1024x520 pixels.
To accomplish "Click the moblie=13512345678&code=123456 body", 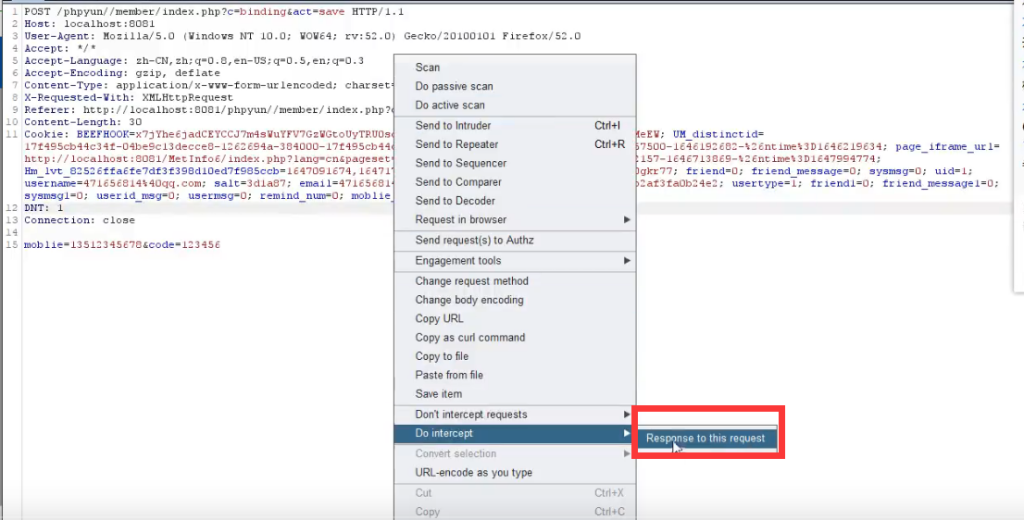I will (122, 245).
